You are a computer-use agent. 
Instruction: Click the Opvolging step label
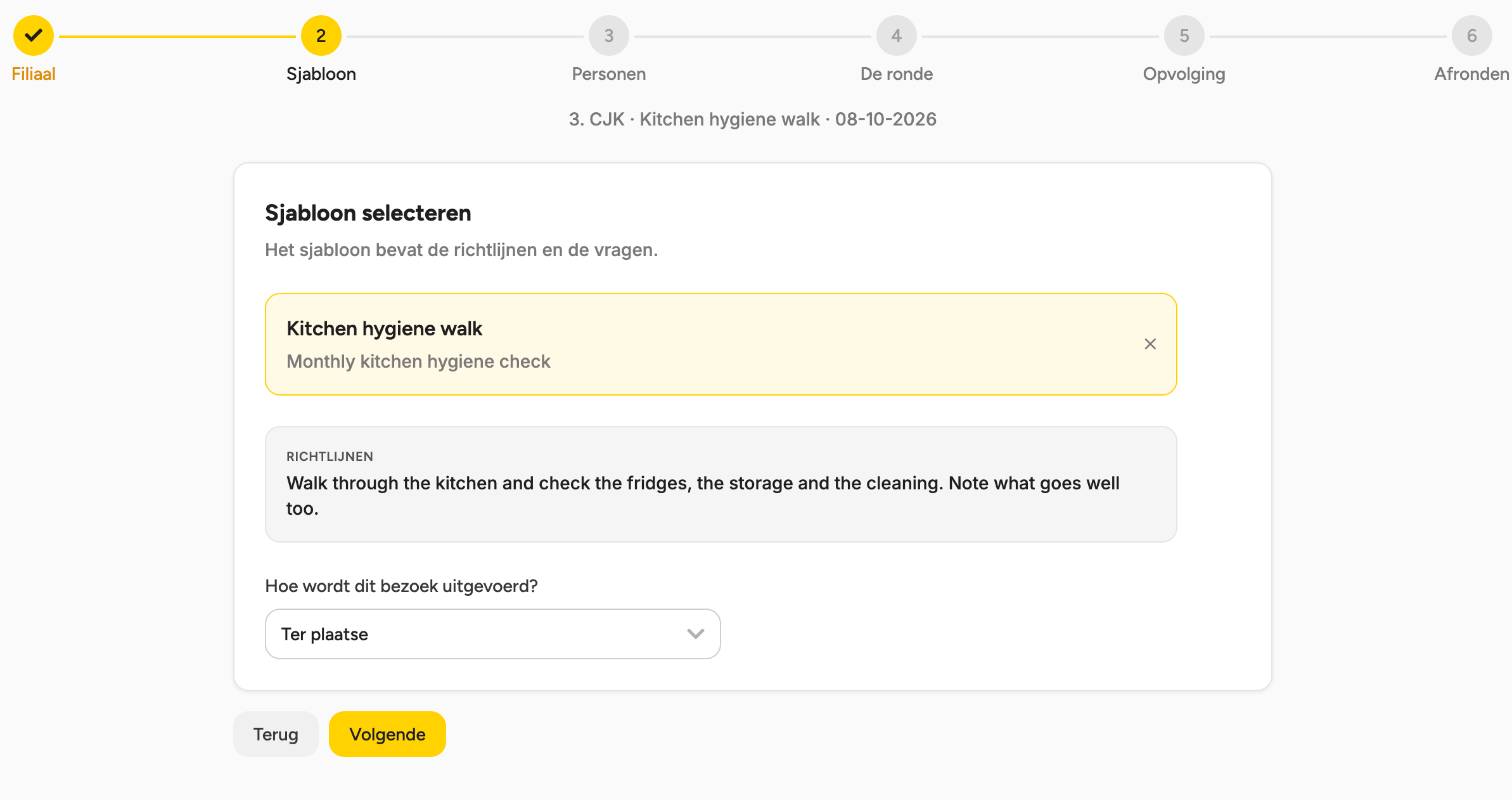[1184, 74]
